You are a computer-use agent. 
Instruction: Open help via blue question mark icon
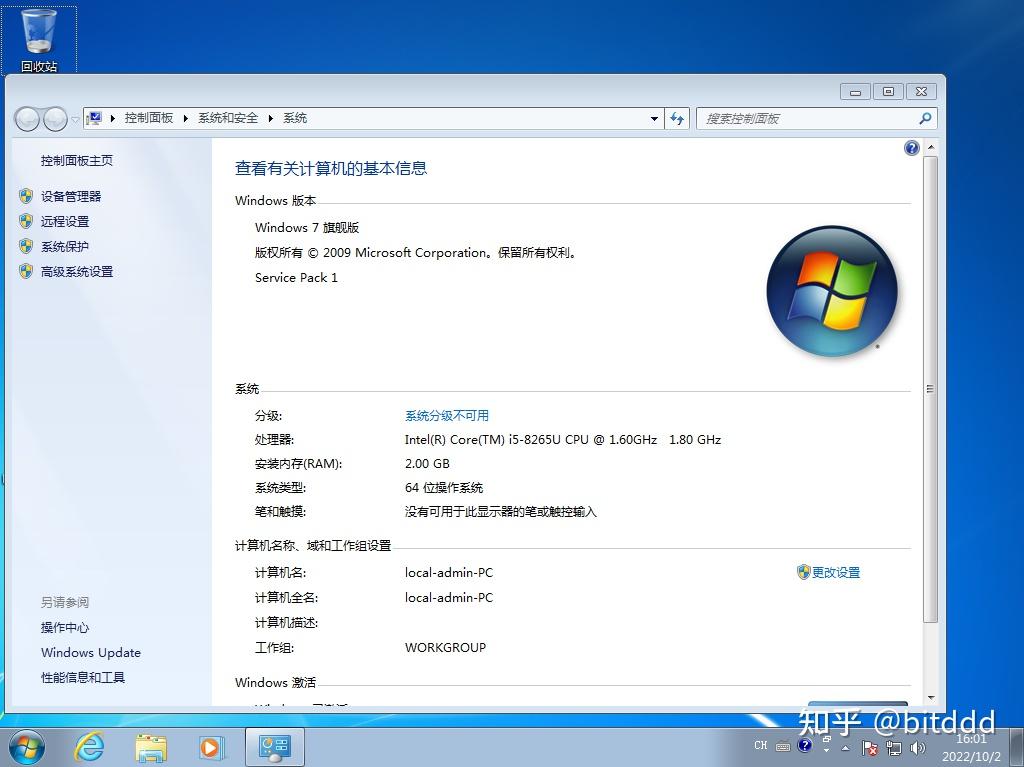point(912,148)
